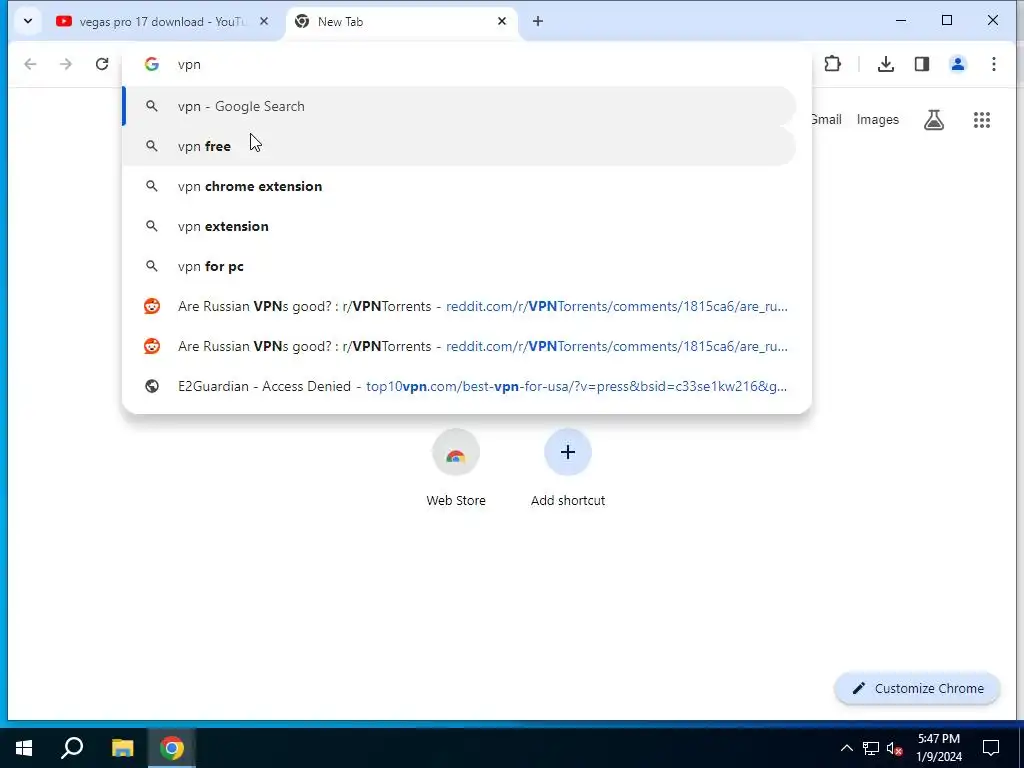Click the Google G icon in address bar
1024x768 pixels.
pyautogui.click(x=152, y=64)
